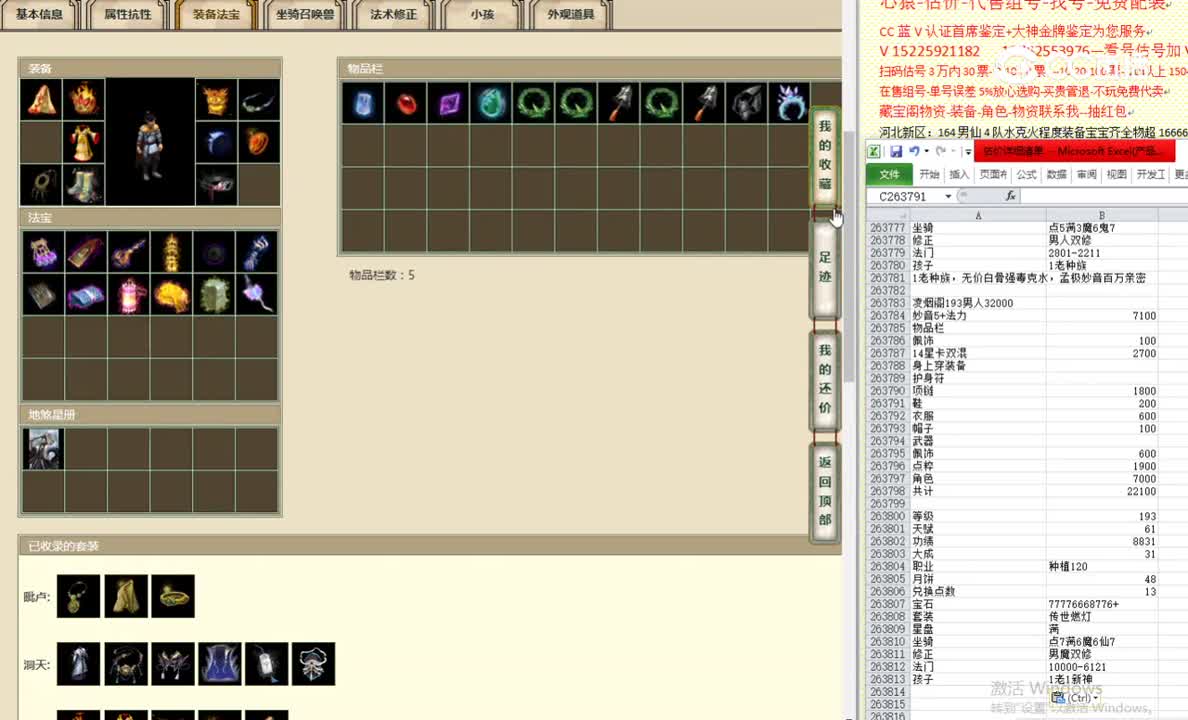Click the 毗卢 set gold ring icon
The width and height of the screenshot is (1188, 720).
pyautogui.click(x=173, y=596)
